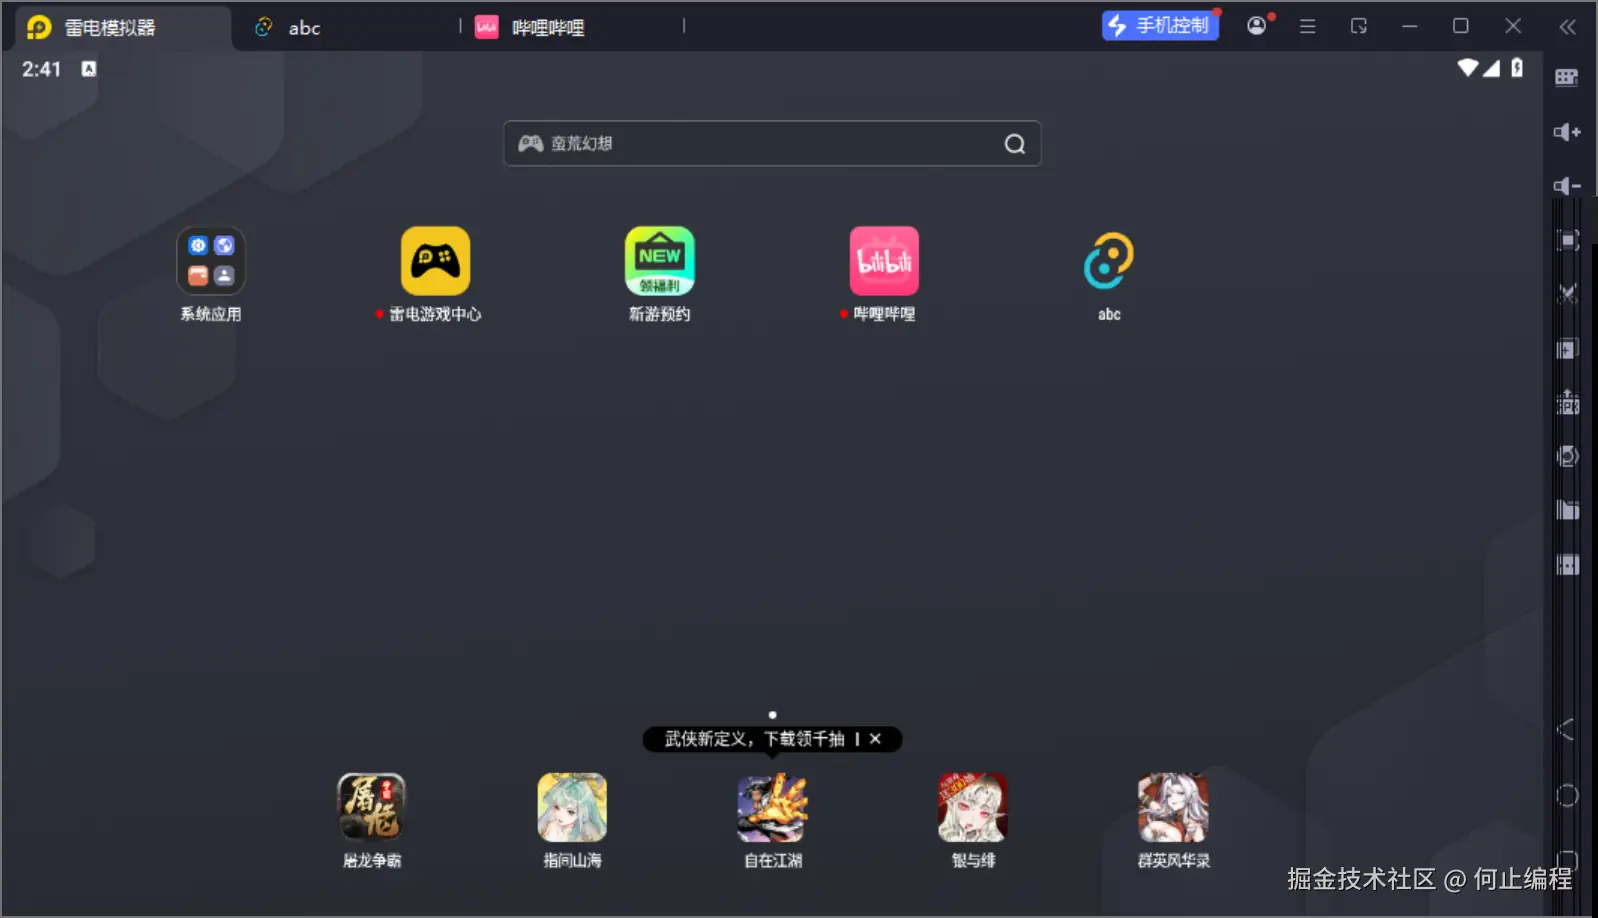Launch the 哔哩哔哩 bilibili app icon

884,261
